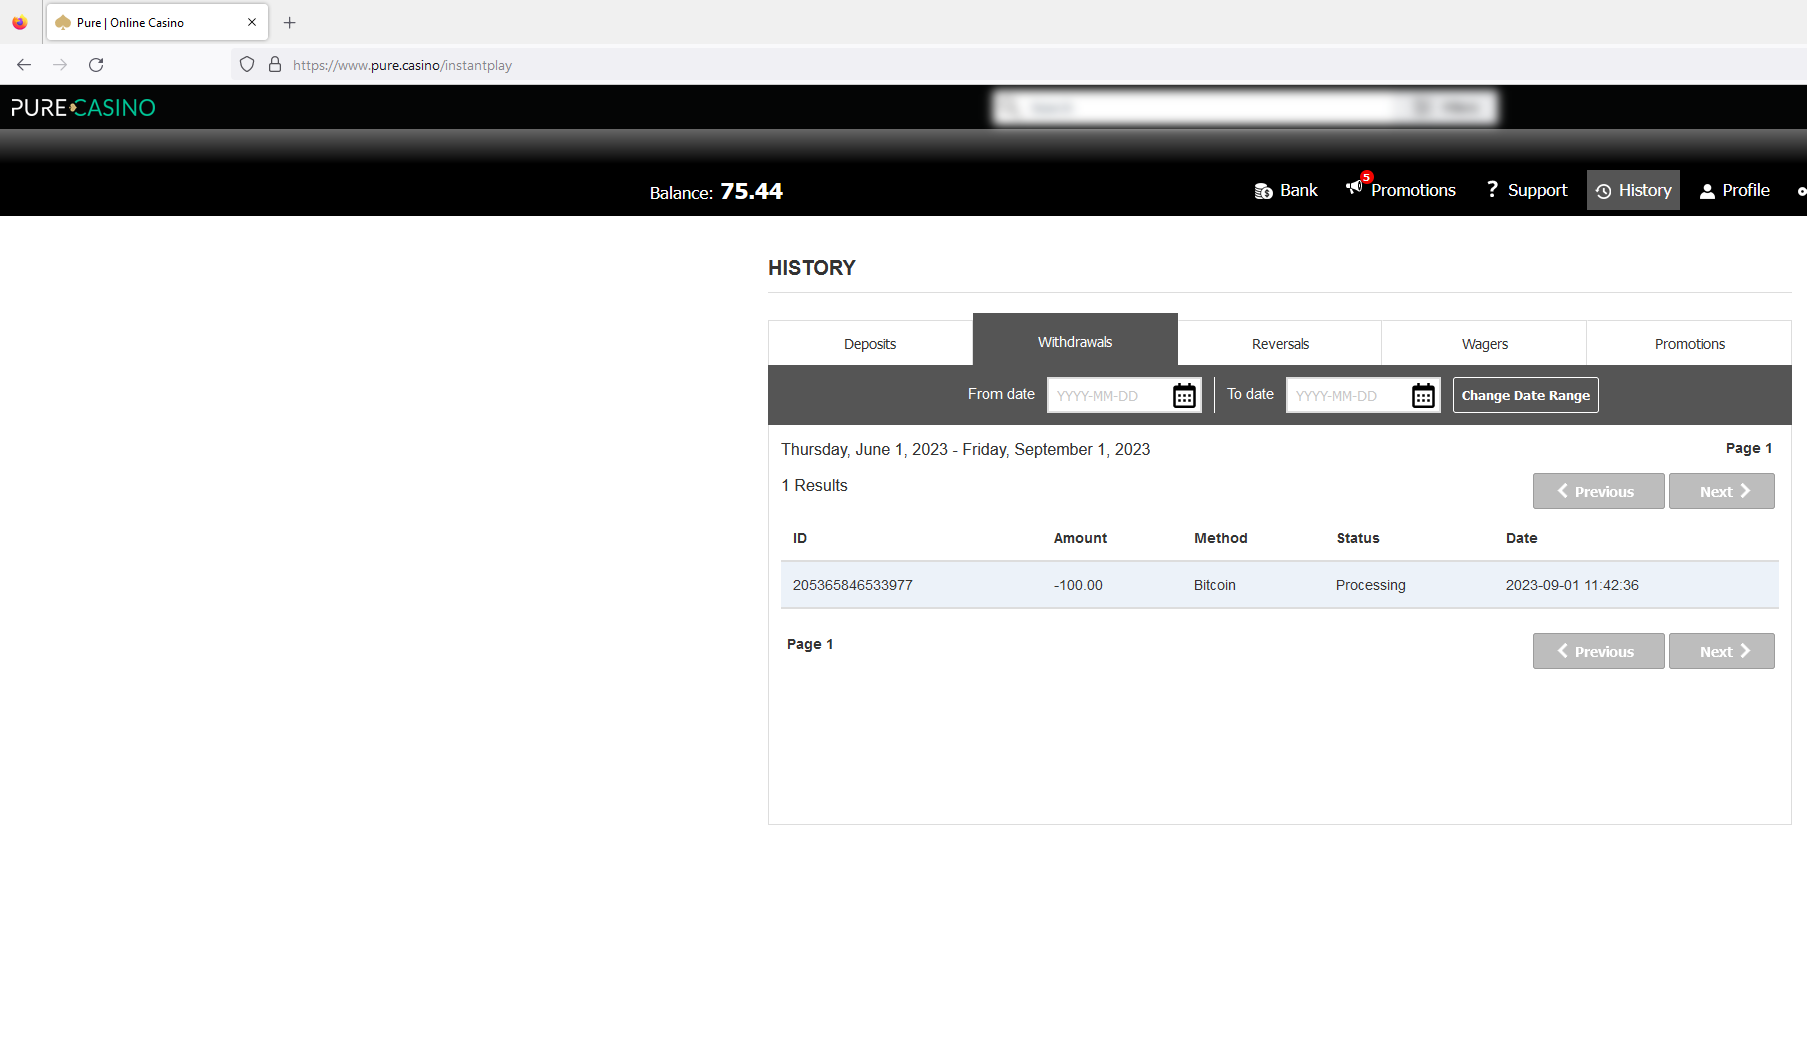Click the Previous page button
Viewport: 1807px width, 1050px height.
click(x=1598, y=491)
